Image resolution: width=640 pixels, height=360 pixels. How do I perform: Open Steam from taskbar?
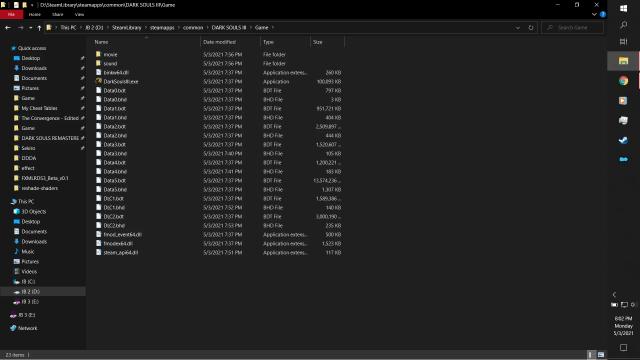coord(623,140)
